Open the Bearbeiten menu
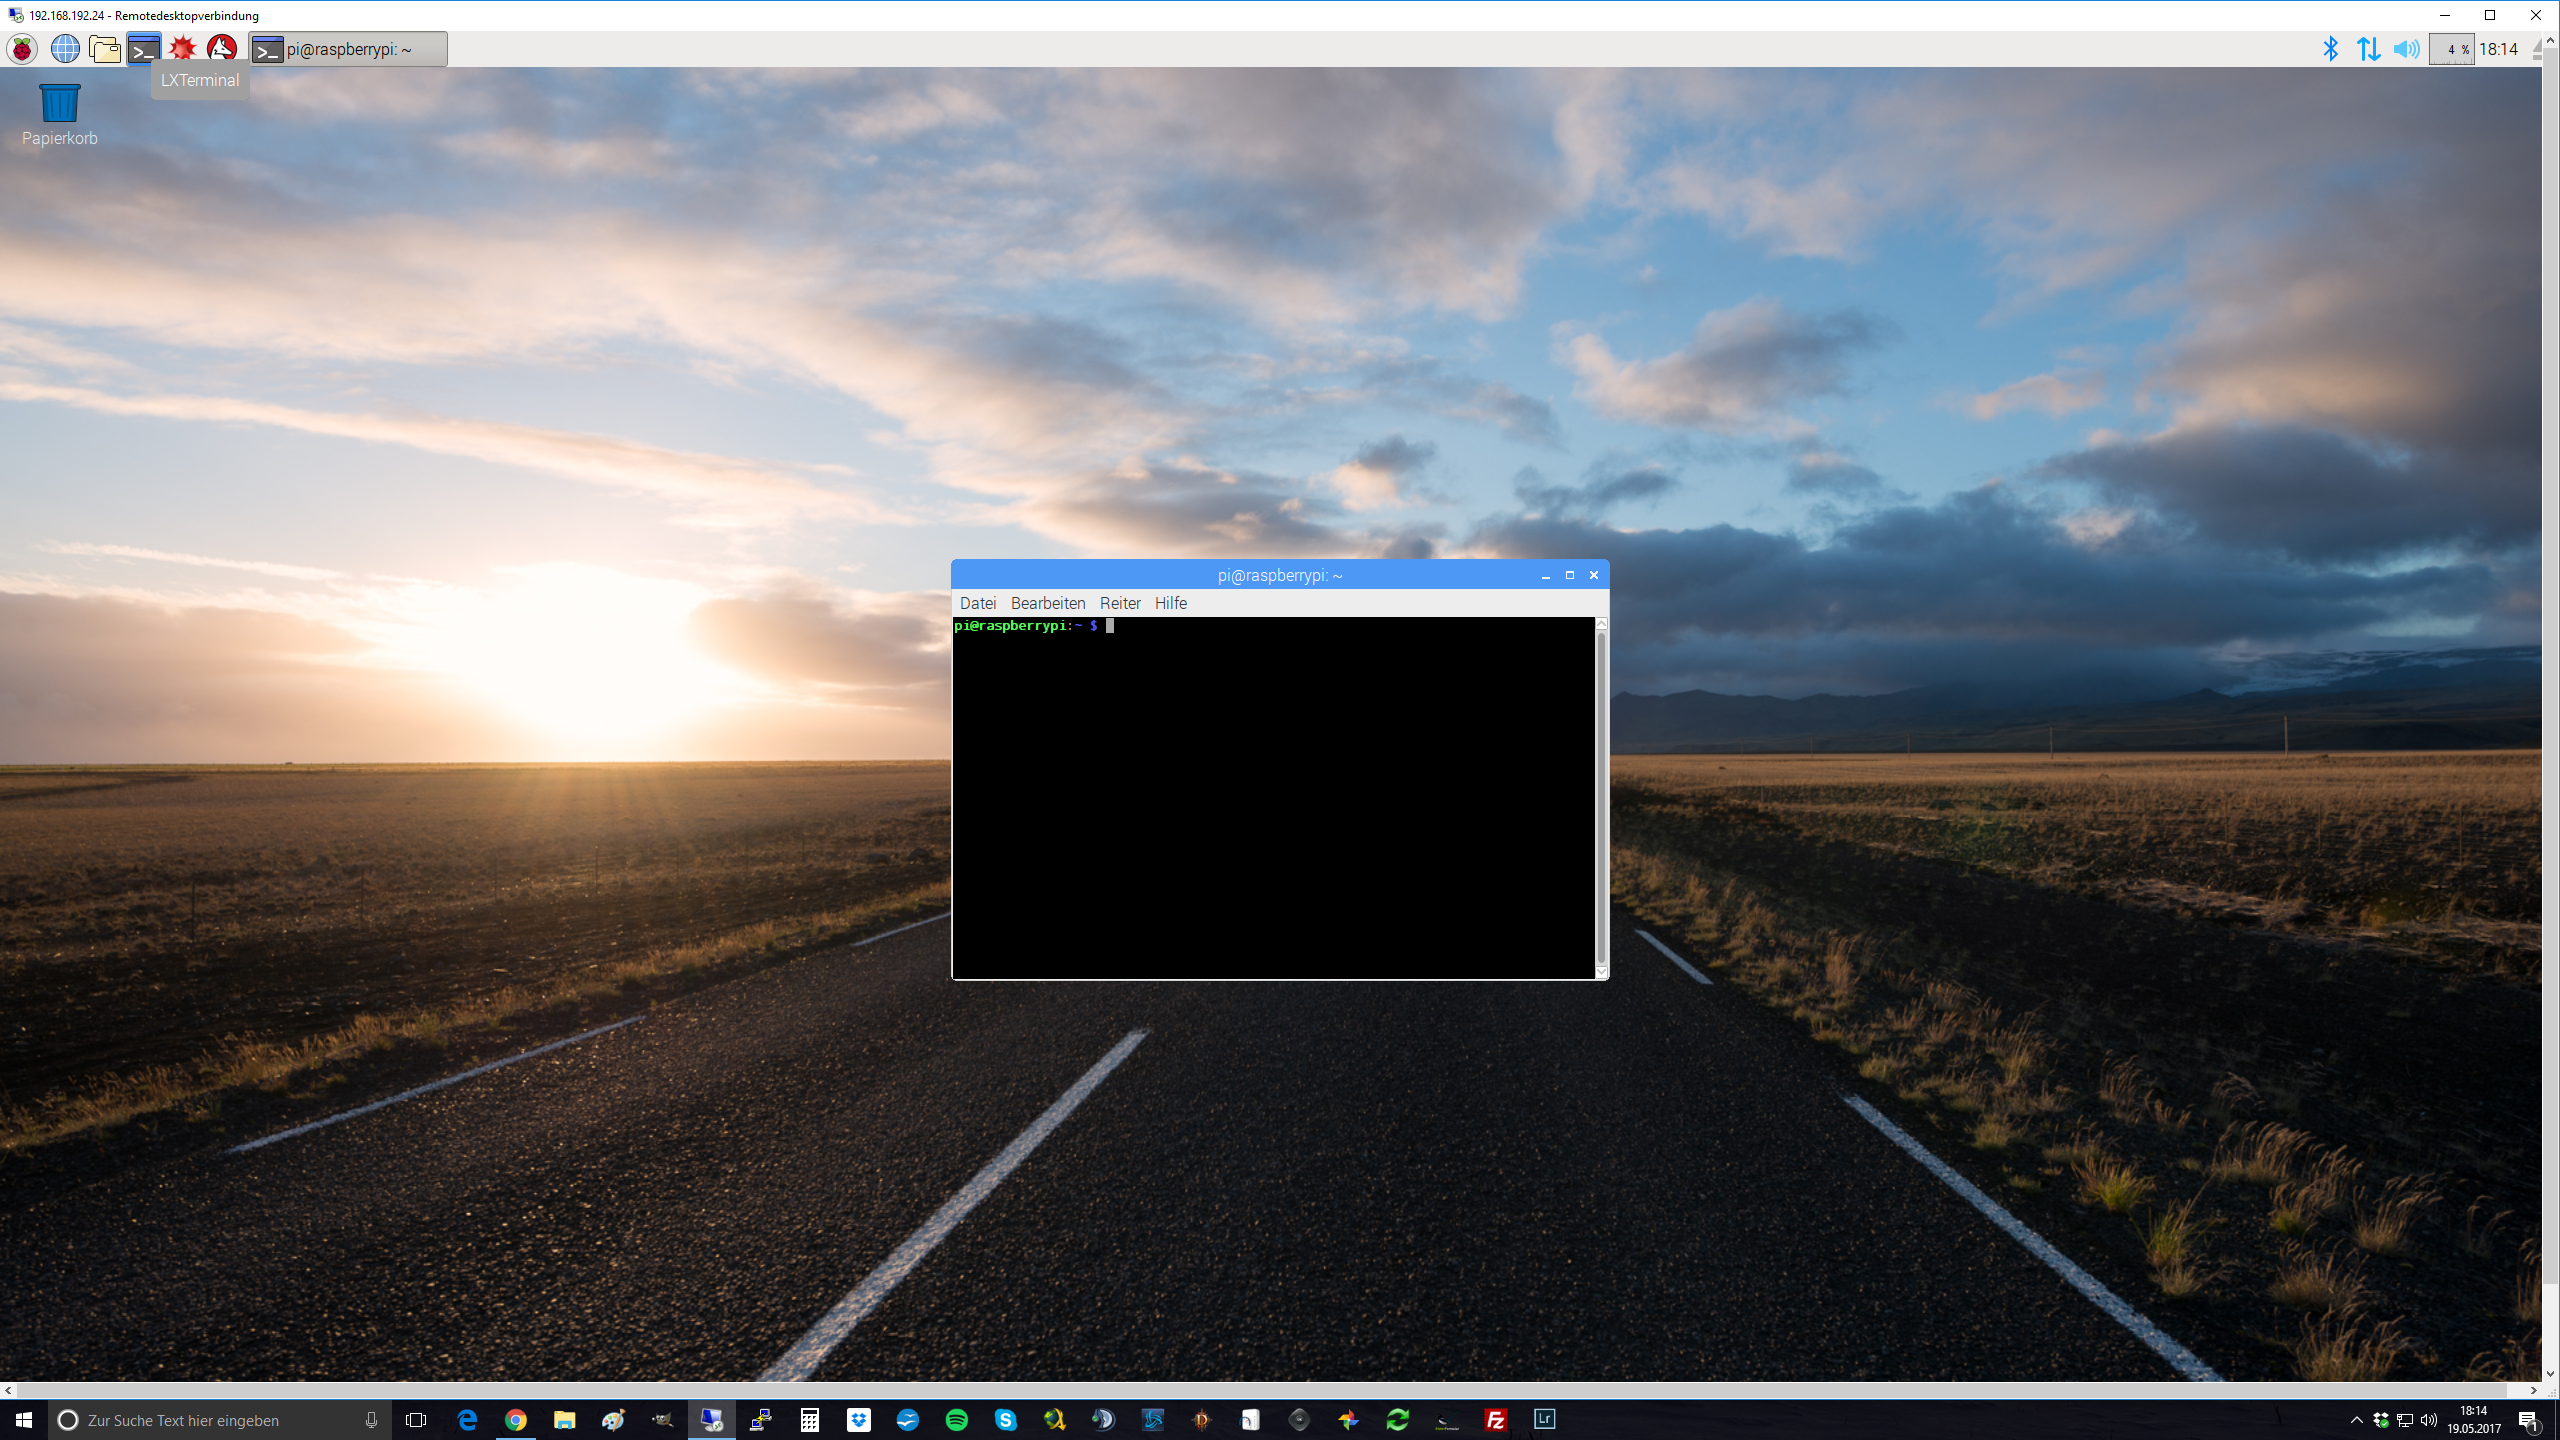This screenshot has width=2560, height=1440. [1047, 603]
